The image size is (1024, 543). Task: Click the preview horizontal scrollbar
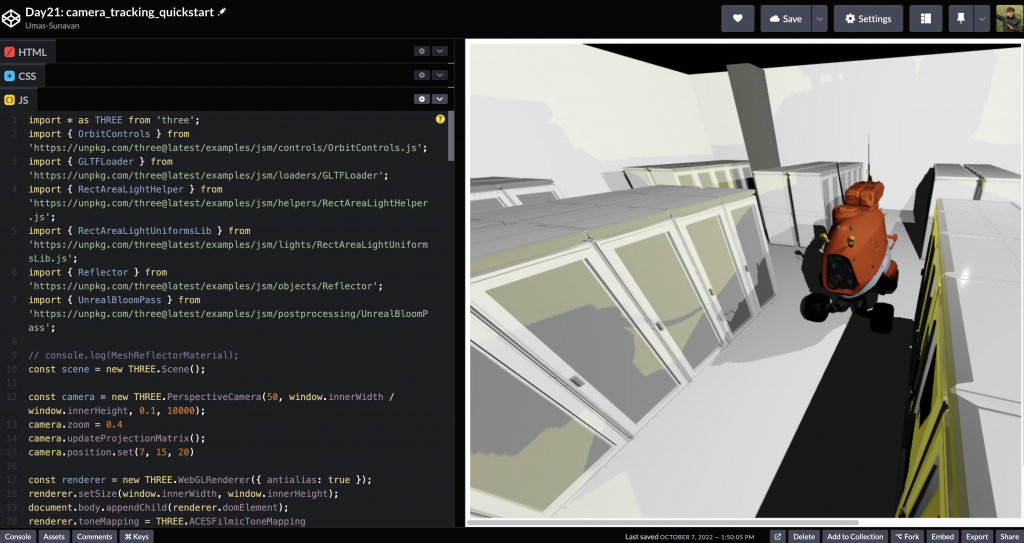pyautogui.click(x=663, y=522)
